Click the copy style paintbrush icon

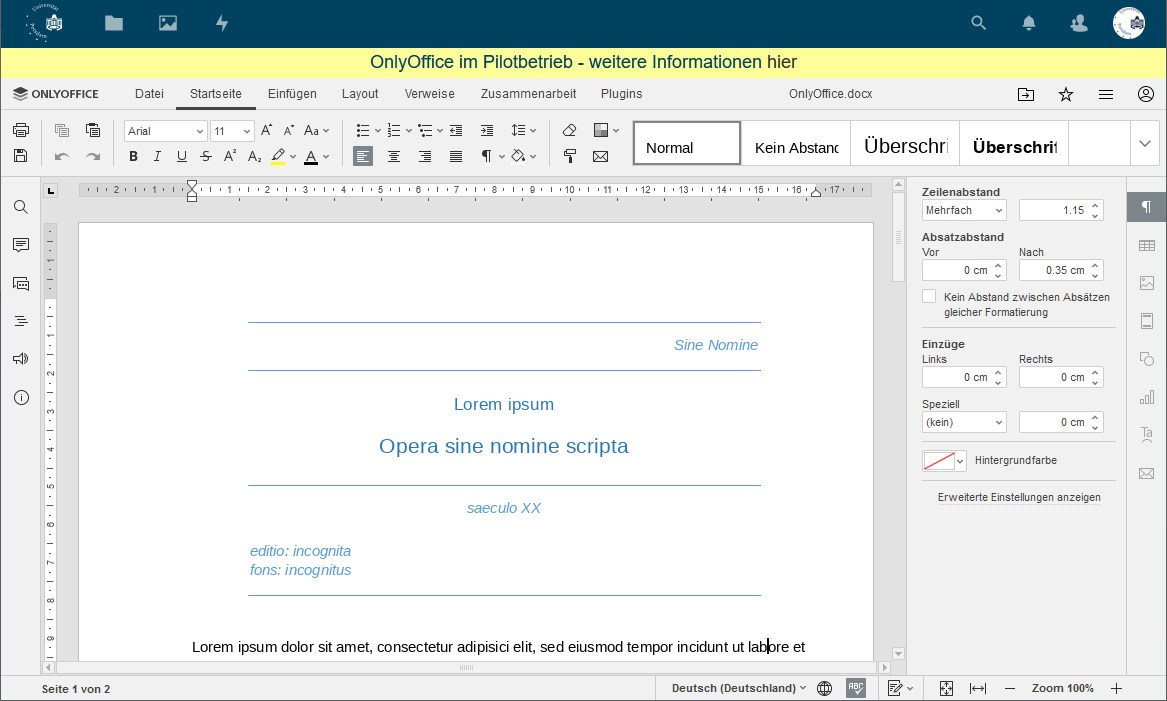[570, 156]
